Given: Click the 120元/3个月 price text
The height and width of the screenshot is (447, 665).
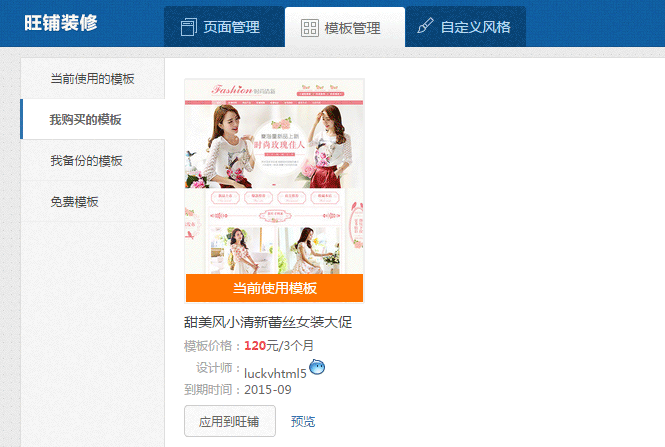Looking at the screenshot, I should (x=279, y=346).
